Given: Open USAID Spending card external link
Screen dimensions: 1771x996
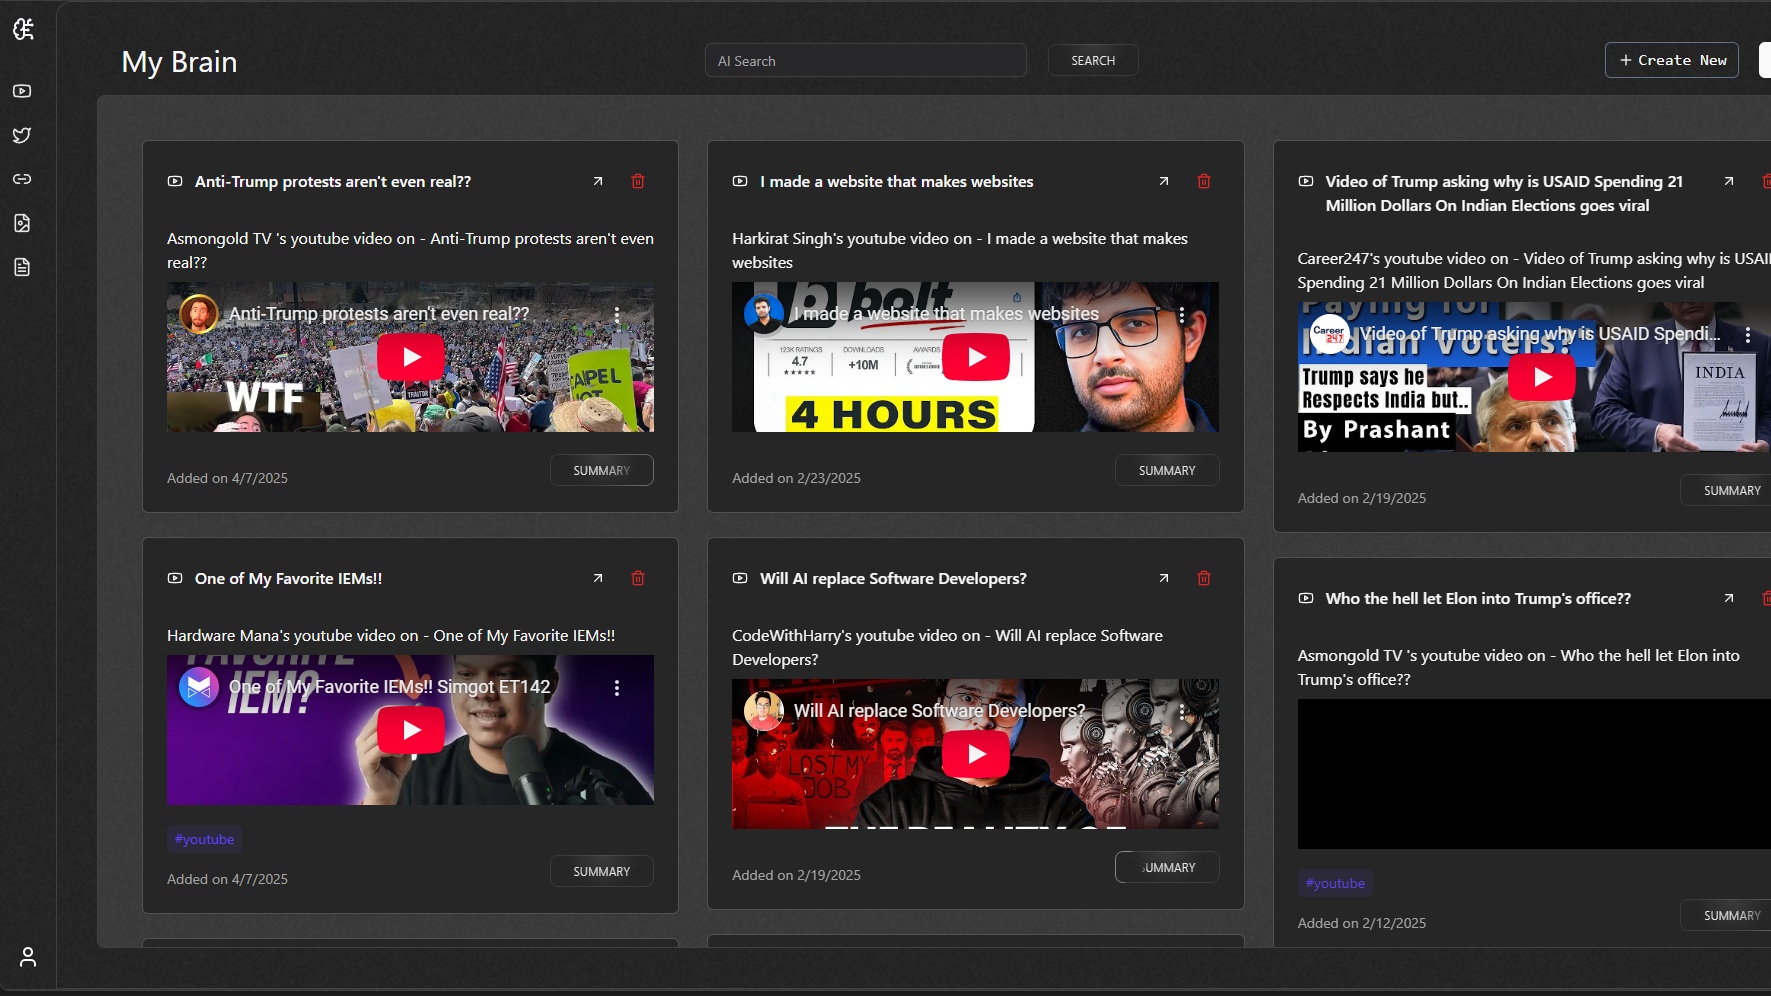Looking at the screenshot, I should pyautogui.click(x=1729, y=181).
